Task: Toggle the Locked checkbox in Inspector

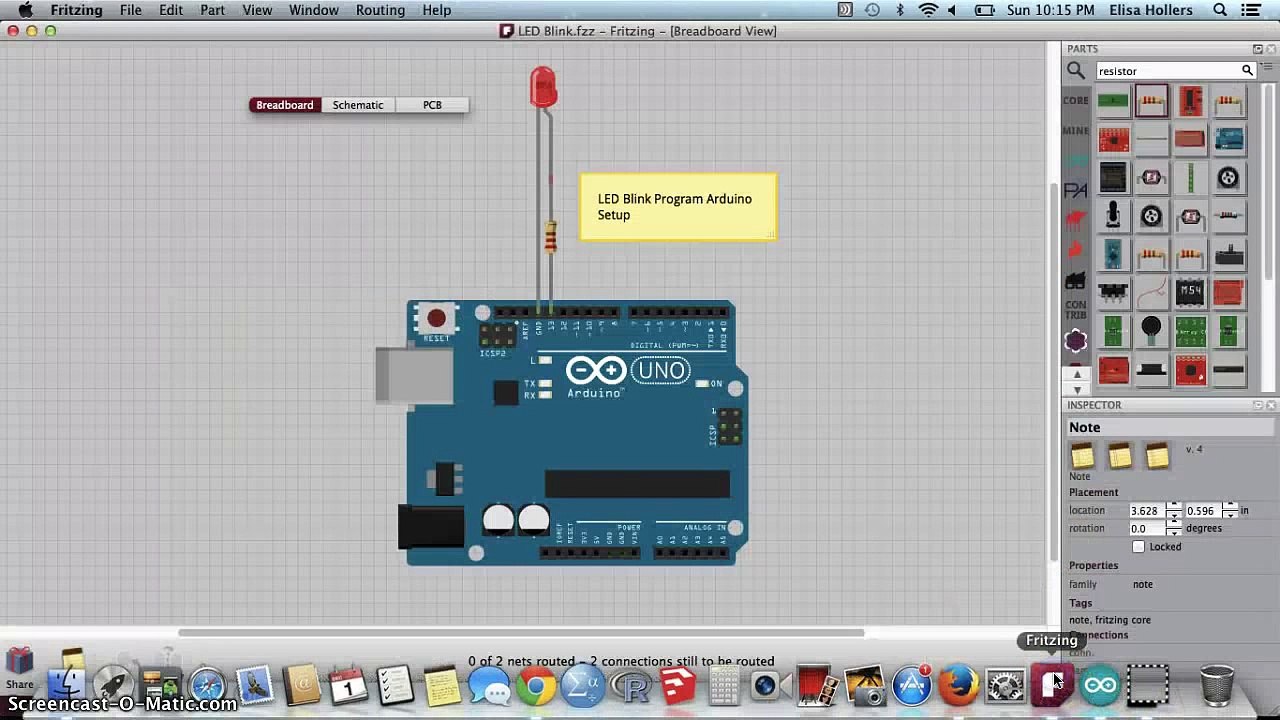Action: tap(1138, 547)
